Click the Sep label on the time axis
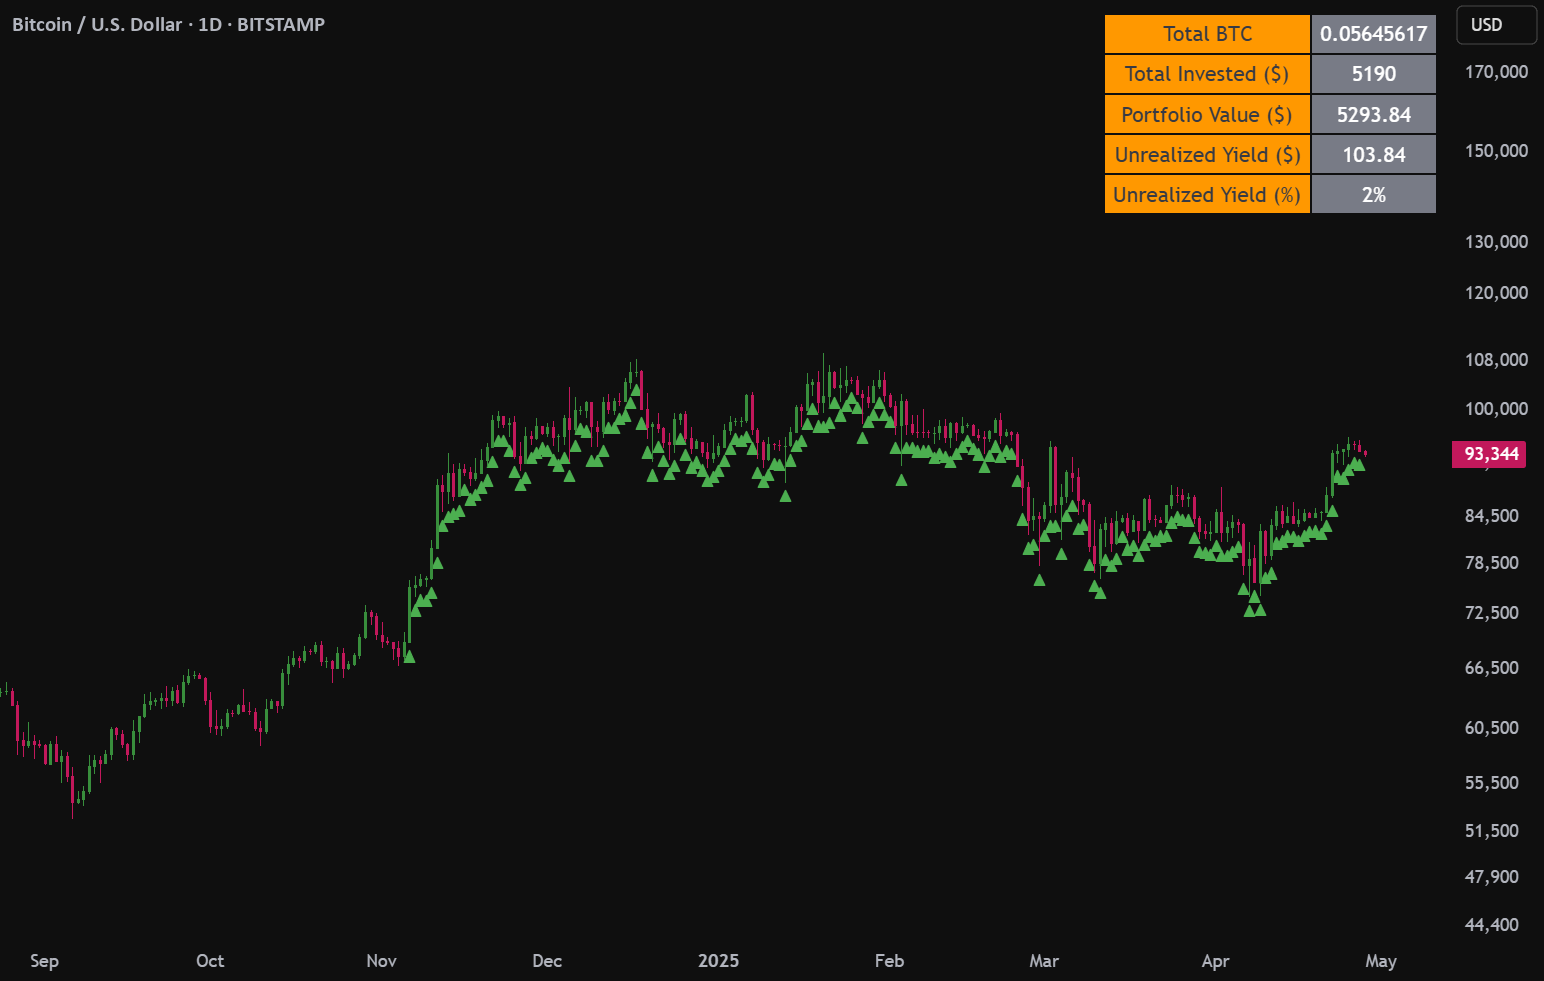The image size is (1544, 981). point(44,961)
